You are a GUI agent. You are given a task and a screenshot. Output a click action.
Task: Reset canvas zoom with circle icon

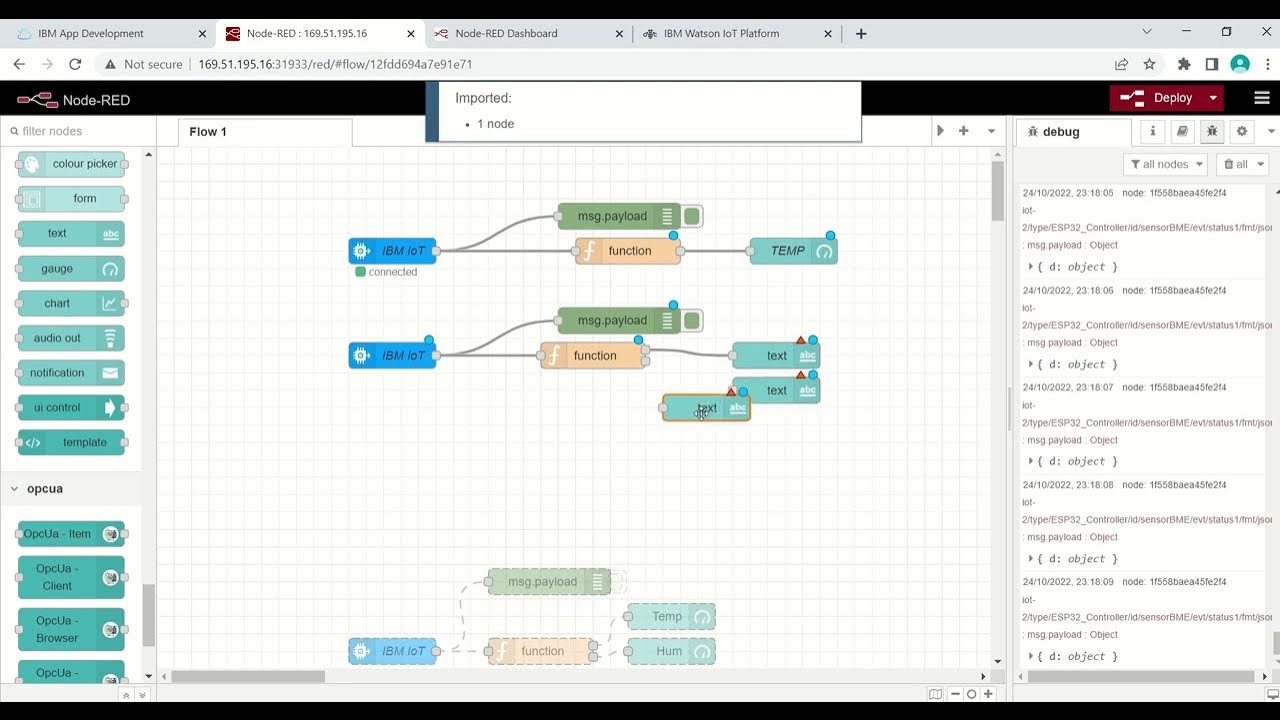point(971,694)
